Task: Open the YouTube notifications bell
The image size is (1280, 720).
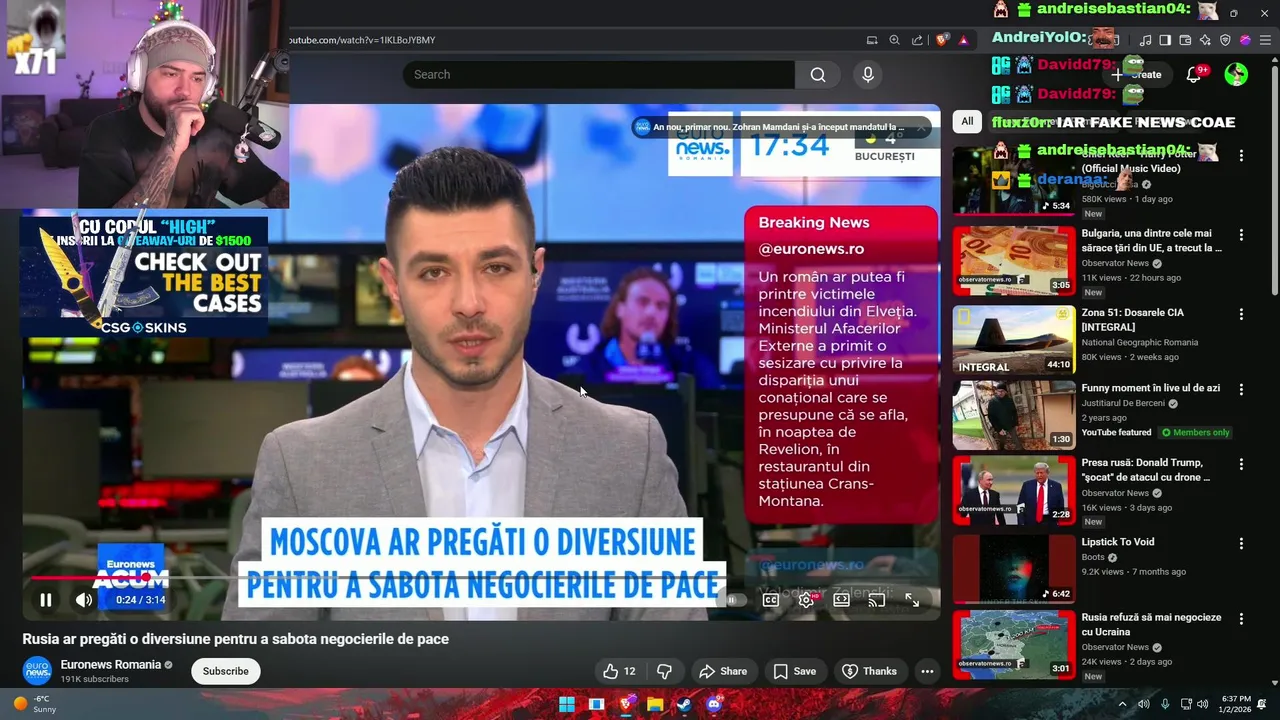Action: click(x=1194, y=74)
